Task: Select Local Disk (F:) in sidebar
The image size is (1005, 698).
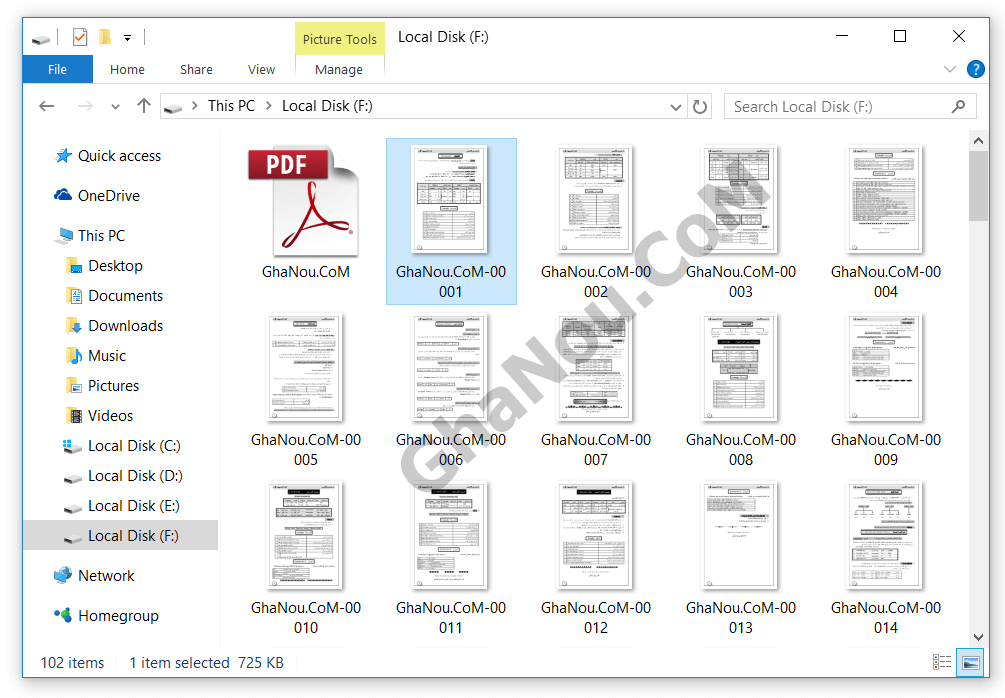Action: [120, 536]
